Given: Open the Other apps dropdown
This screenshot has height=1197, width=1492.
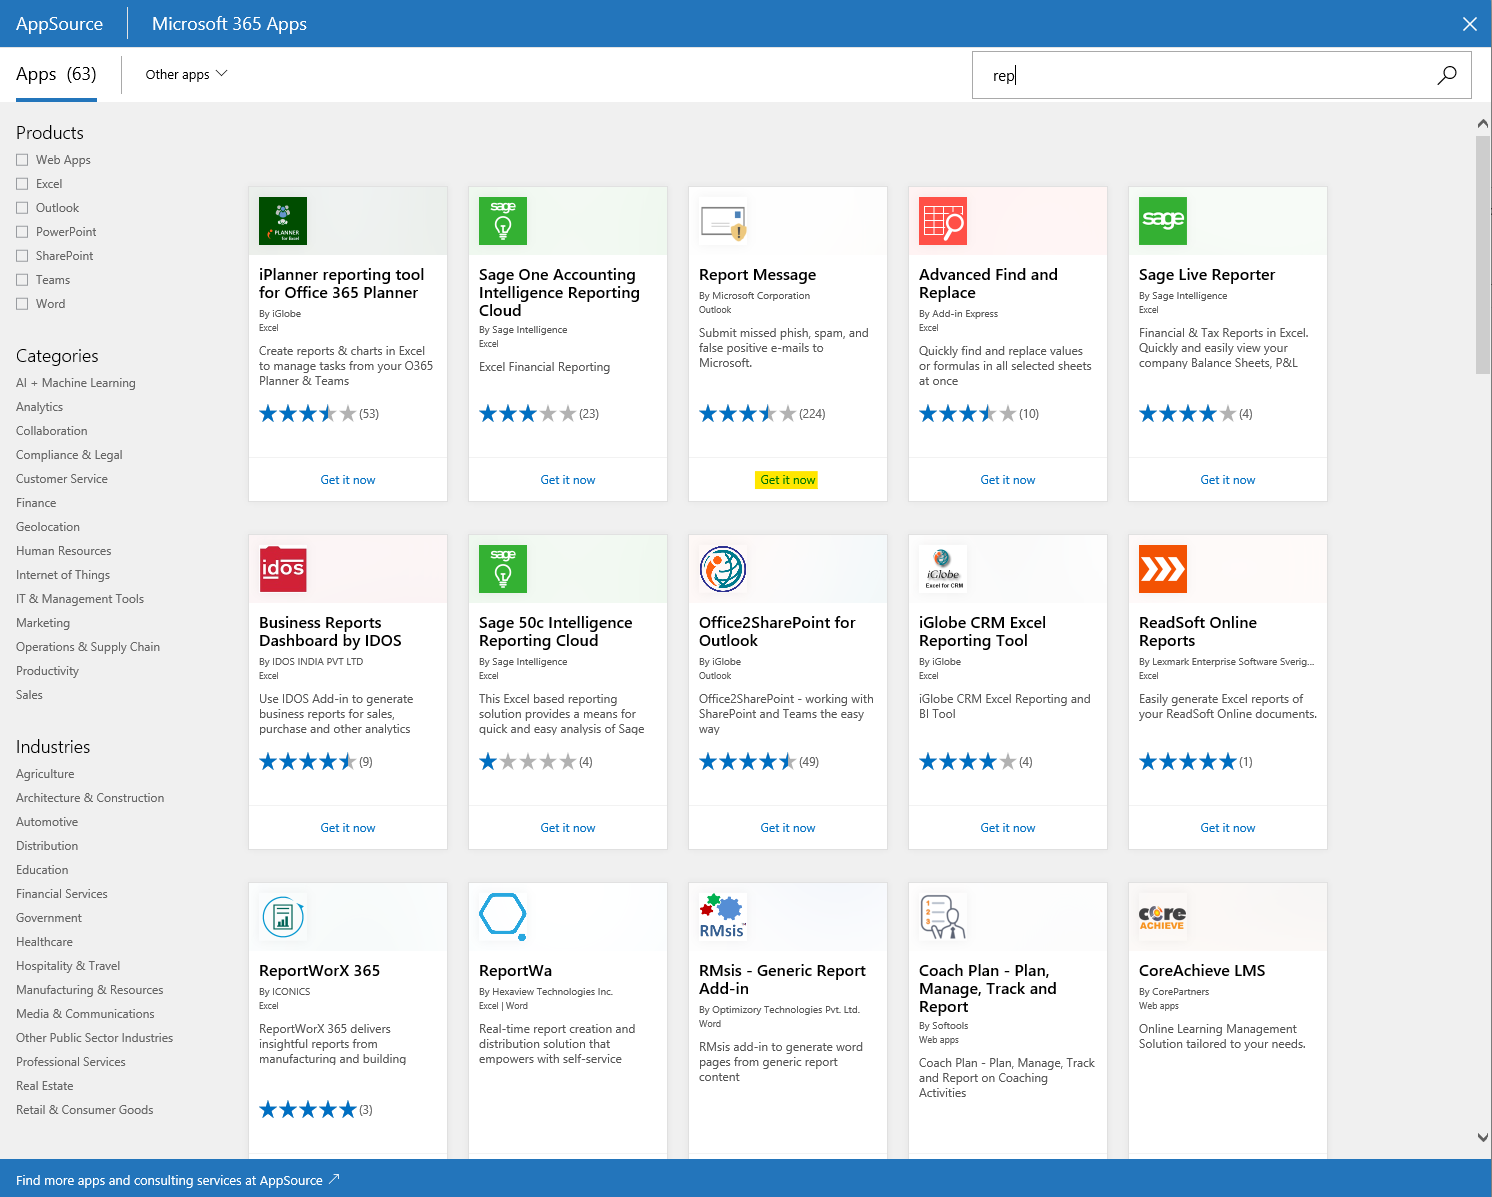Looking at the screenshot, I should pos(184,73).
